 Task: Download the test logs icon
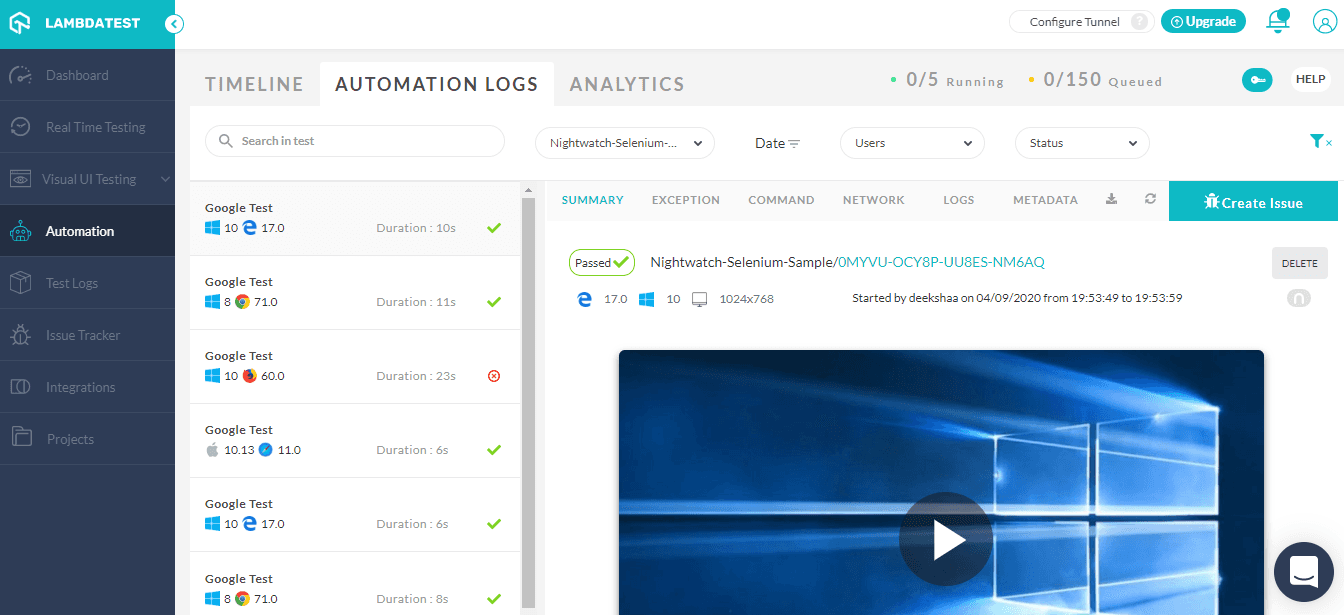coord(1111,199)
